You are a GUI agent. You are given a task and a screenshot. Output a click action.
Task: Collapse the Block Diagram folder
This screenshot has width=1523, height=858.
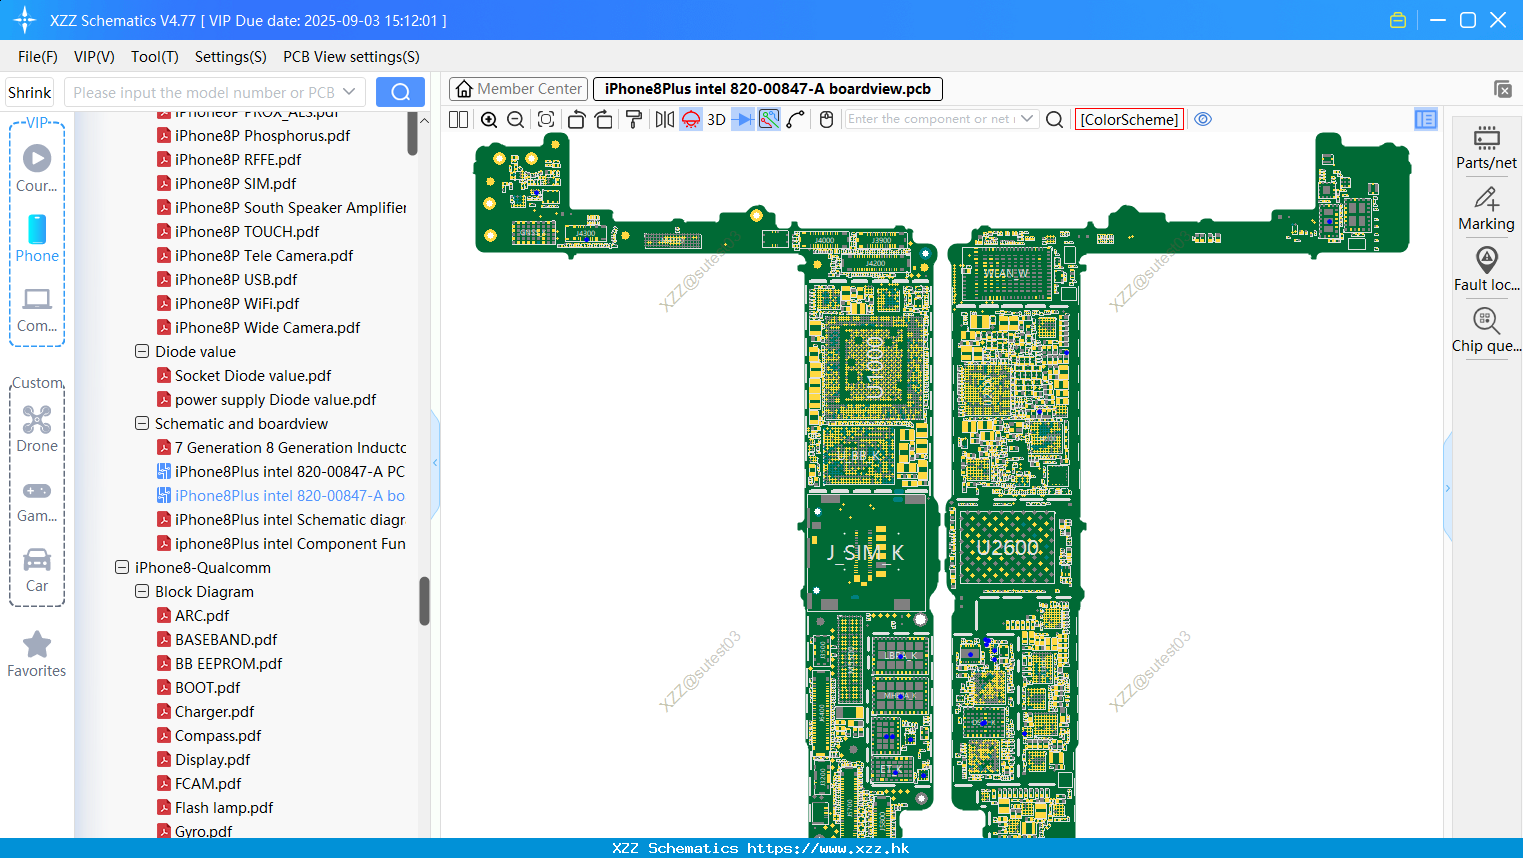click(x=142, y=592)
